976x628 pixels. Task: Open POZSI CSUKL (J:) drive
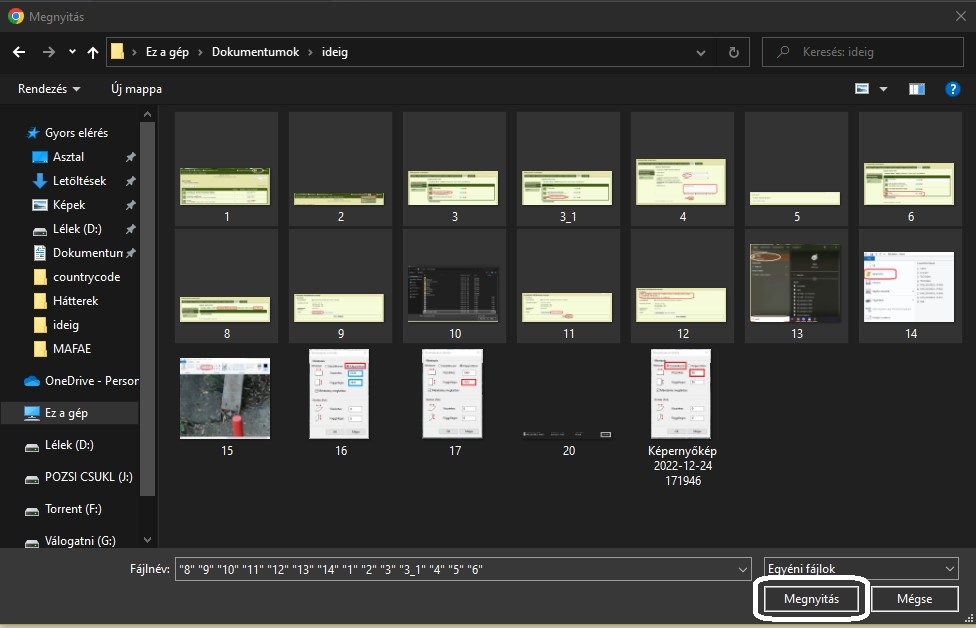pos(88,477)
